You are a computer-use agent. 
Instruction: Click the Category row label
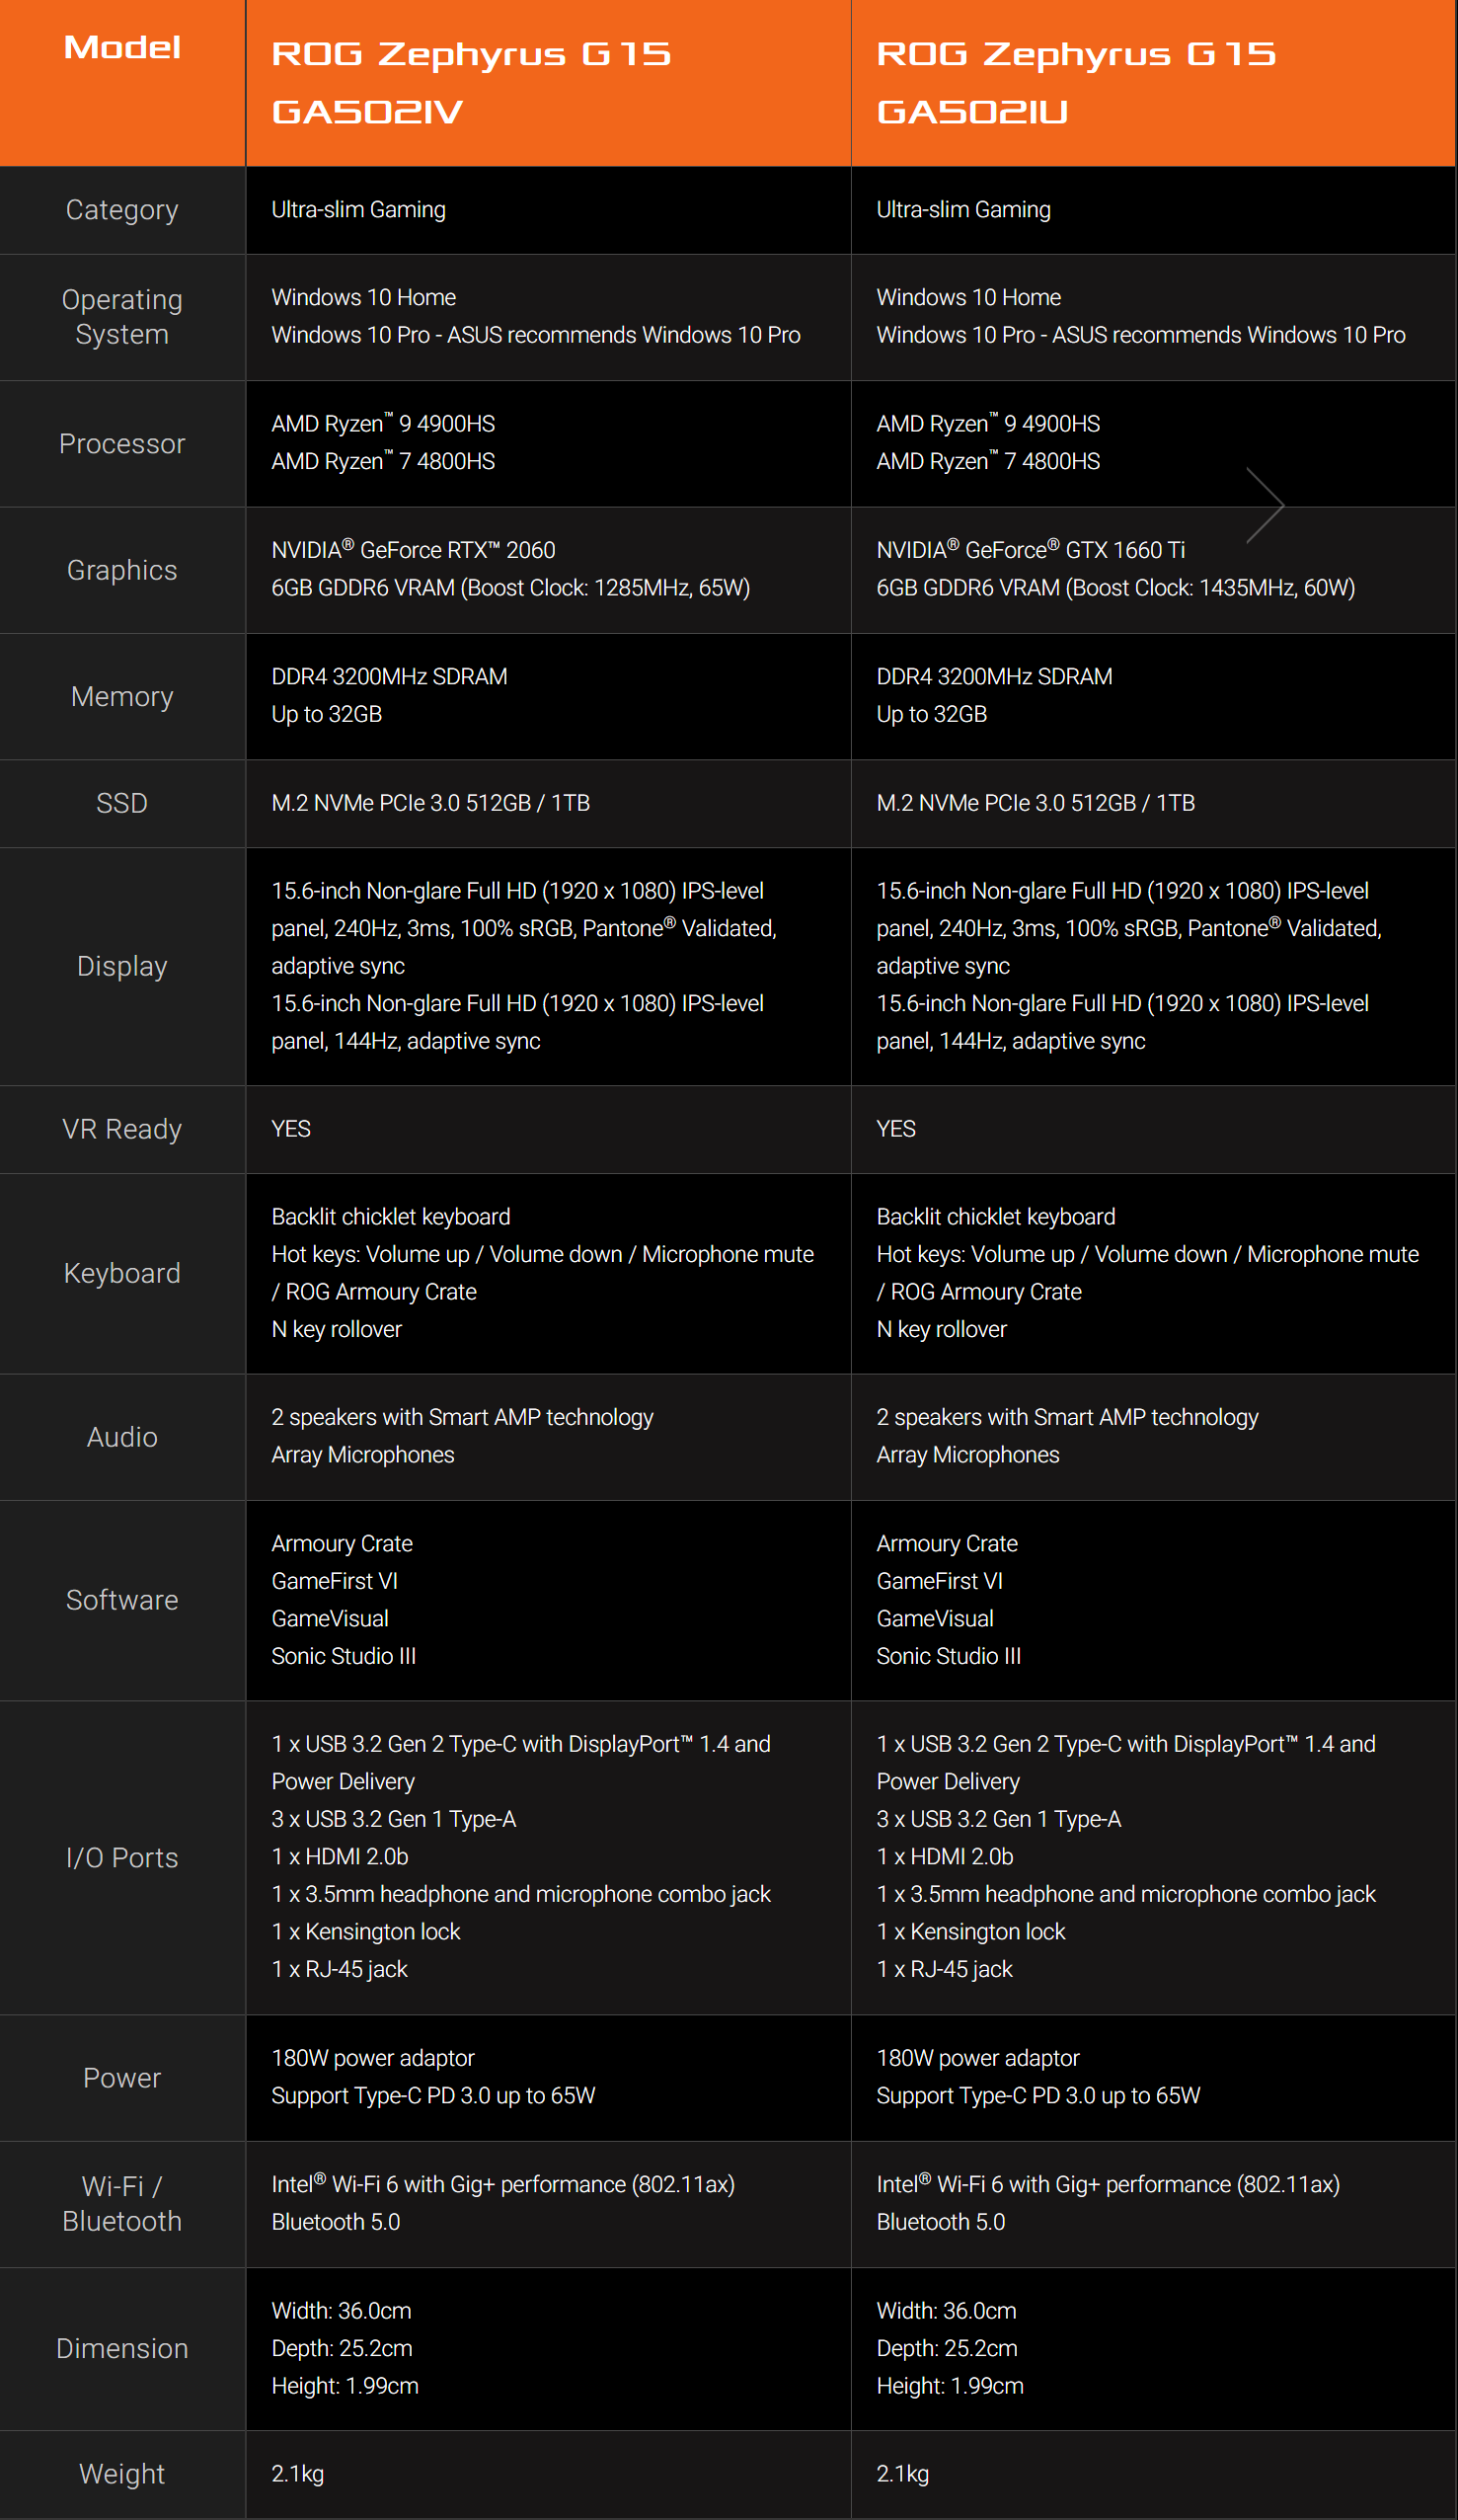(122, 210)
